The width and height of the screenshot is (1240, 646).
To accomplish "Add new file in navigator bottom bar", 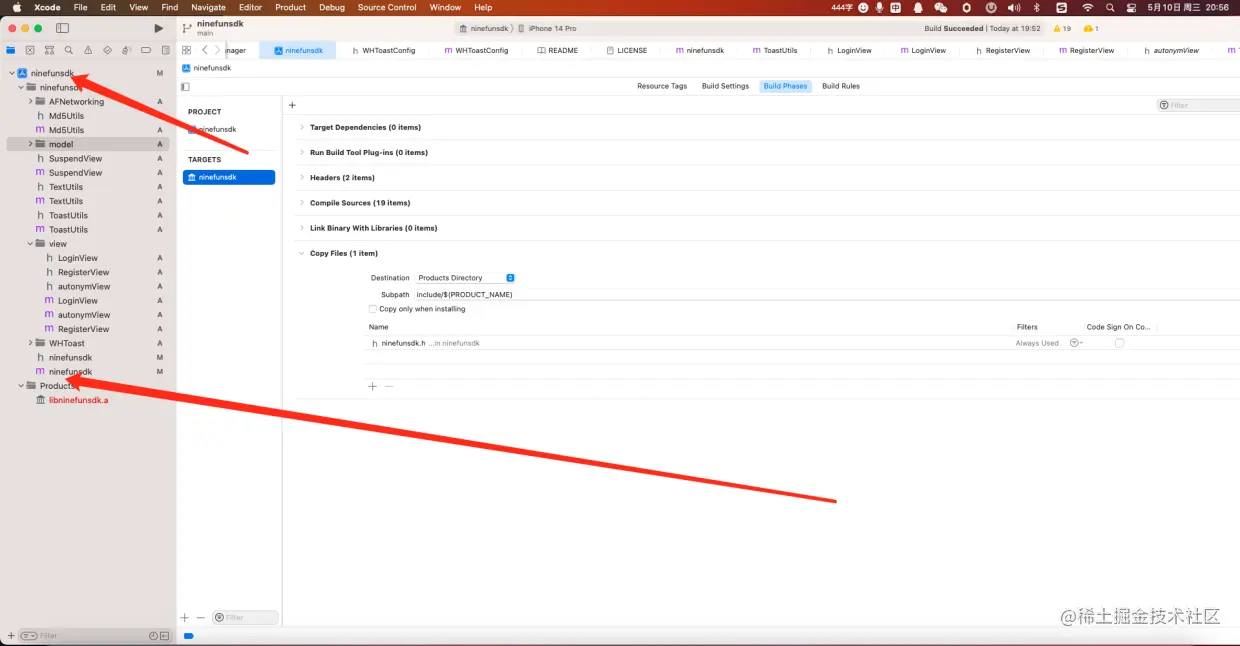I will 11,636.
